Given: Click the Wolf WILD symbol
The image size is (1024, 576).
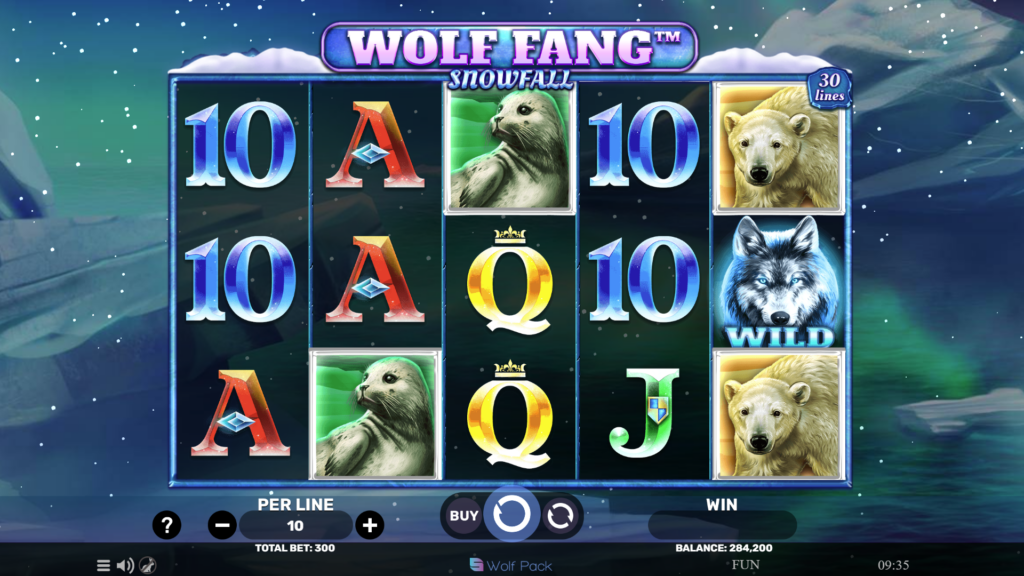Looking at the screenshot, I should [x=778, y=281].
